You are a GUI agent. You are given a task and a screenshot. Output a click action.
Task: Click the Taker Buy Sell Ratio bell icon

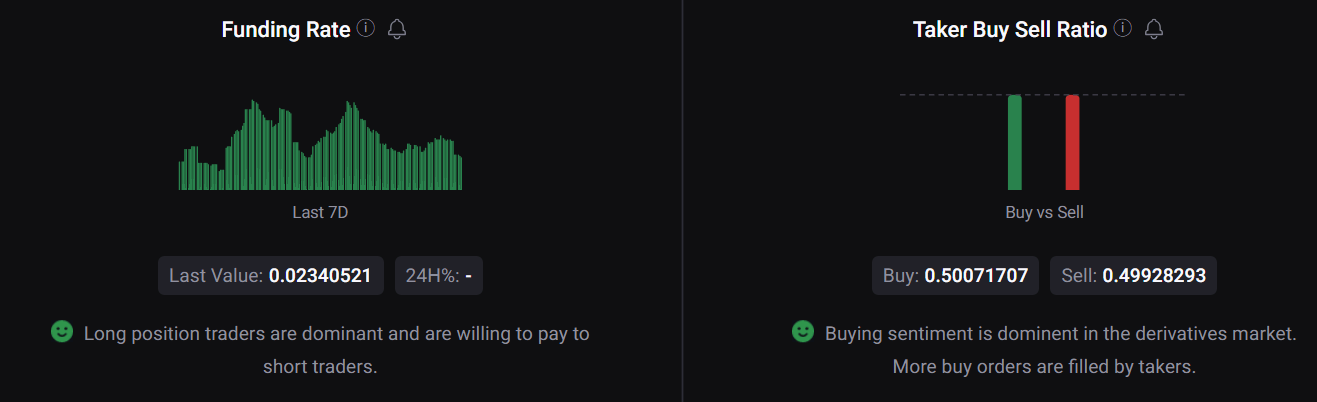1154,29
